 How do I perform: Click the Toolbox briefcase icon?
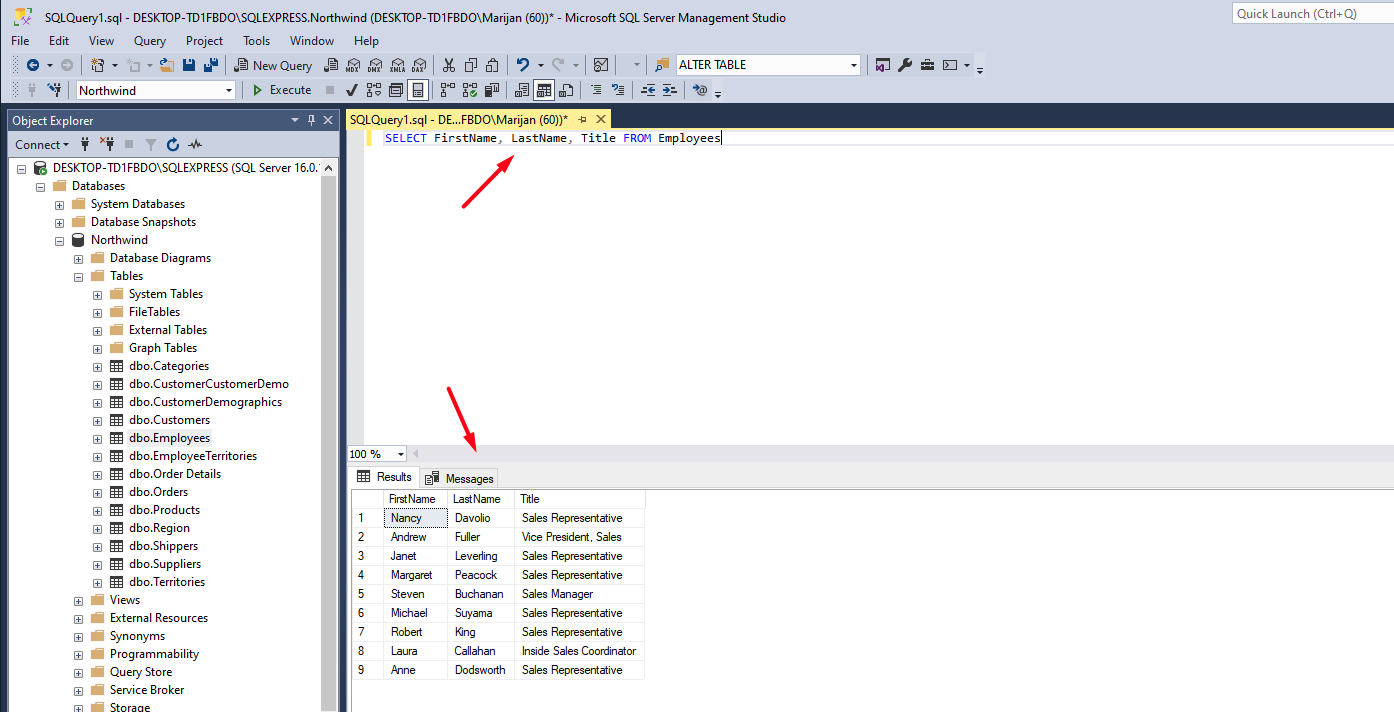pos(927,65)
